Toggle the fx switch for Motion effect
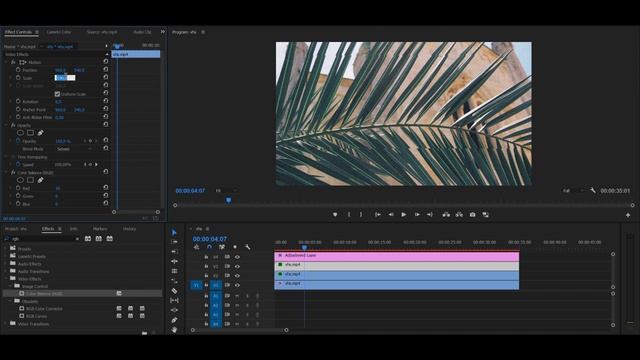The image size is (640, 360). pos(13,62)
